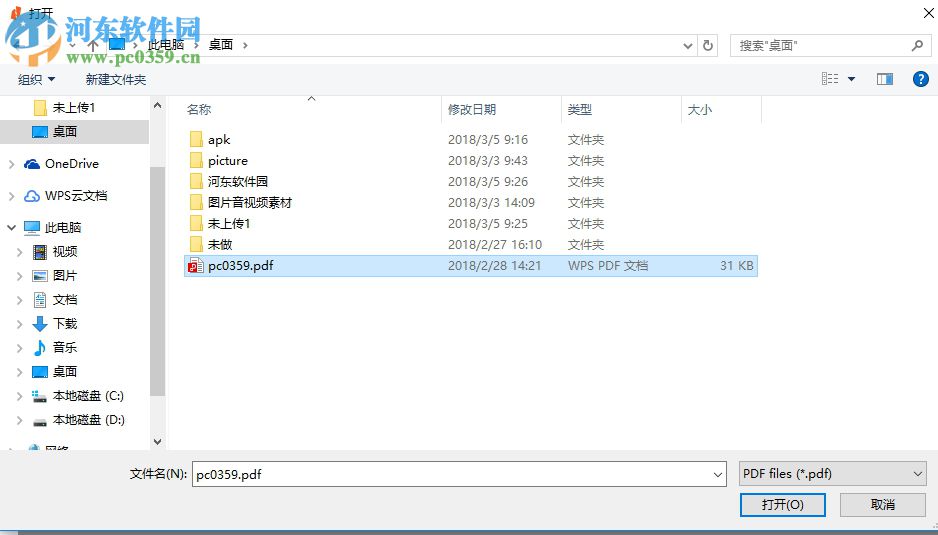Expand the 下载 tree node
Viewport: 938px width, 535px height.
coord(19,324)
